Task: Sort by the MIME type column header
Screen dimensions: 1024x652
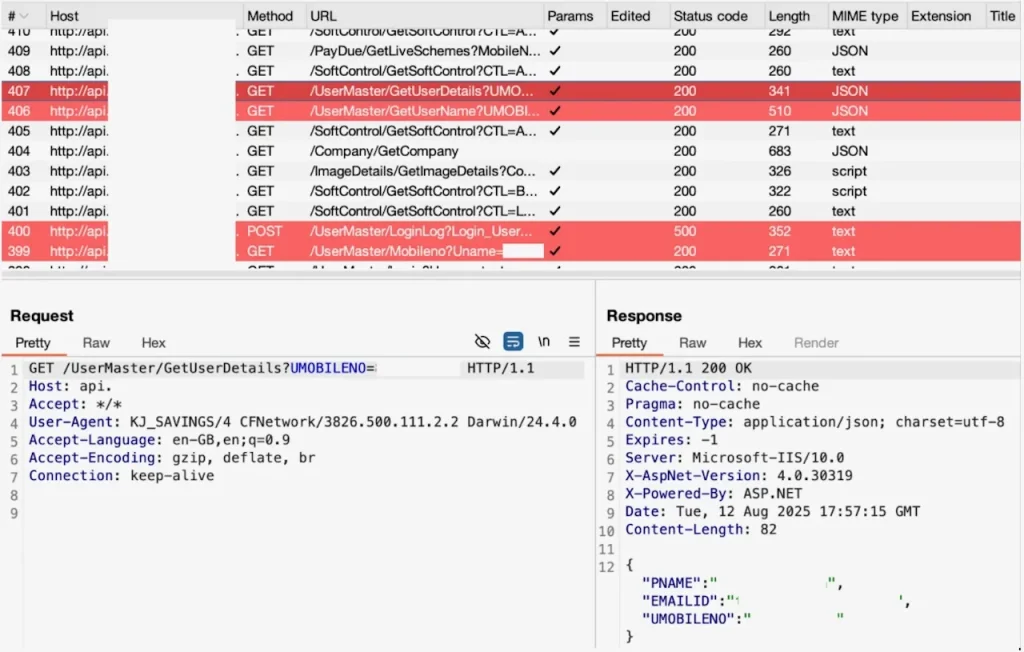Action: [x=865, y=16]
